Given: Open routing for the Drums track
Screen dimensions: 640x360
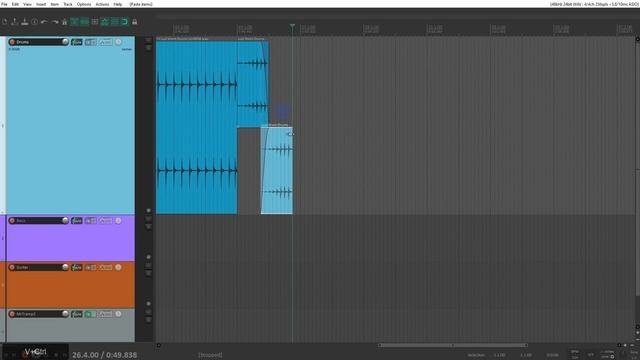Looking at the screenshot, I should tap(77, 42).
